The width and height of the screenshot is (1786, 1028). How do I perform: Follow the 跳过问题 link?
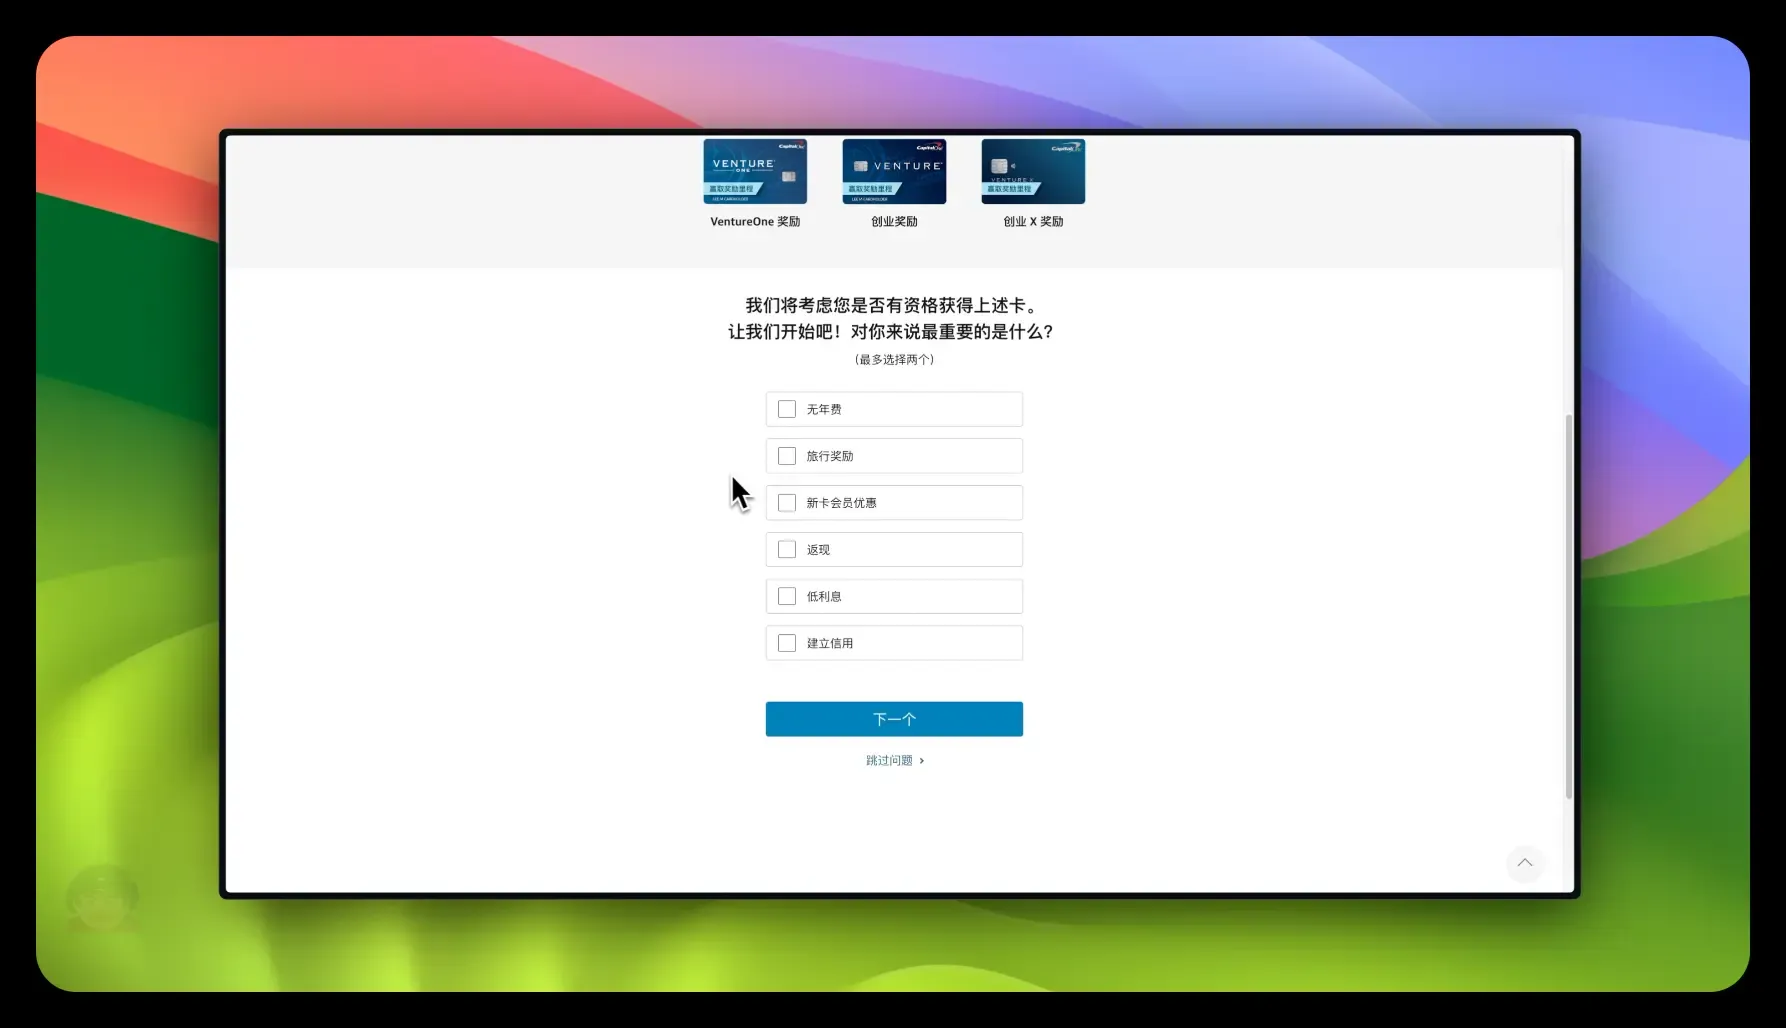coord(895,761)
